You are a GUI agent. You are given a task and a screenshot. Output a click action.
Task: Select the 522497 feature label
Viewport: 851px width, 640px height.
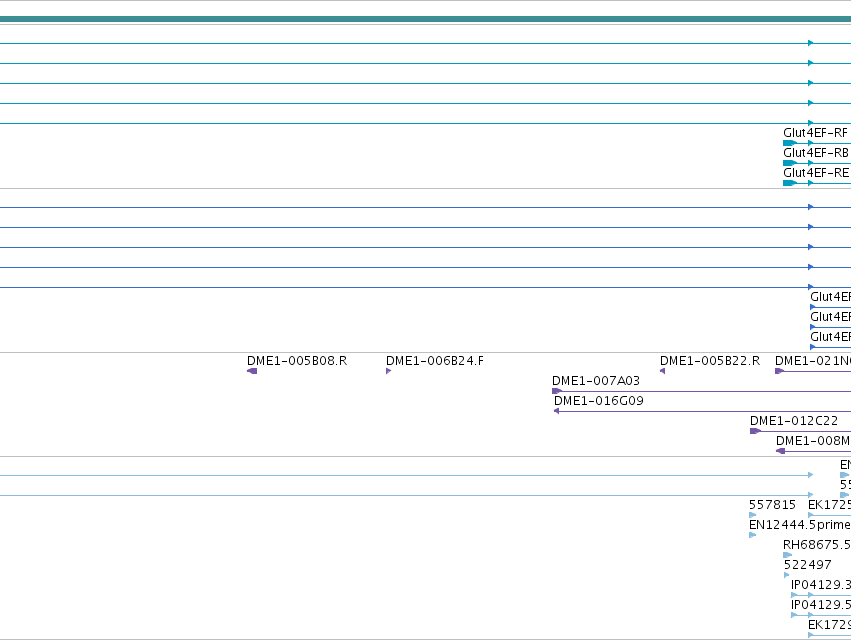click(808, 565)
